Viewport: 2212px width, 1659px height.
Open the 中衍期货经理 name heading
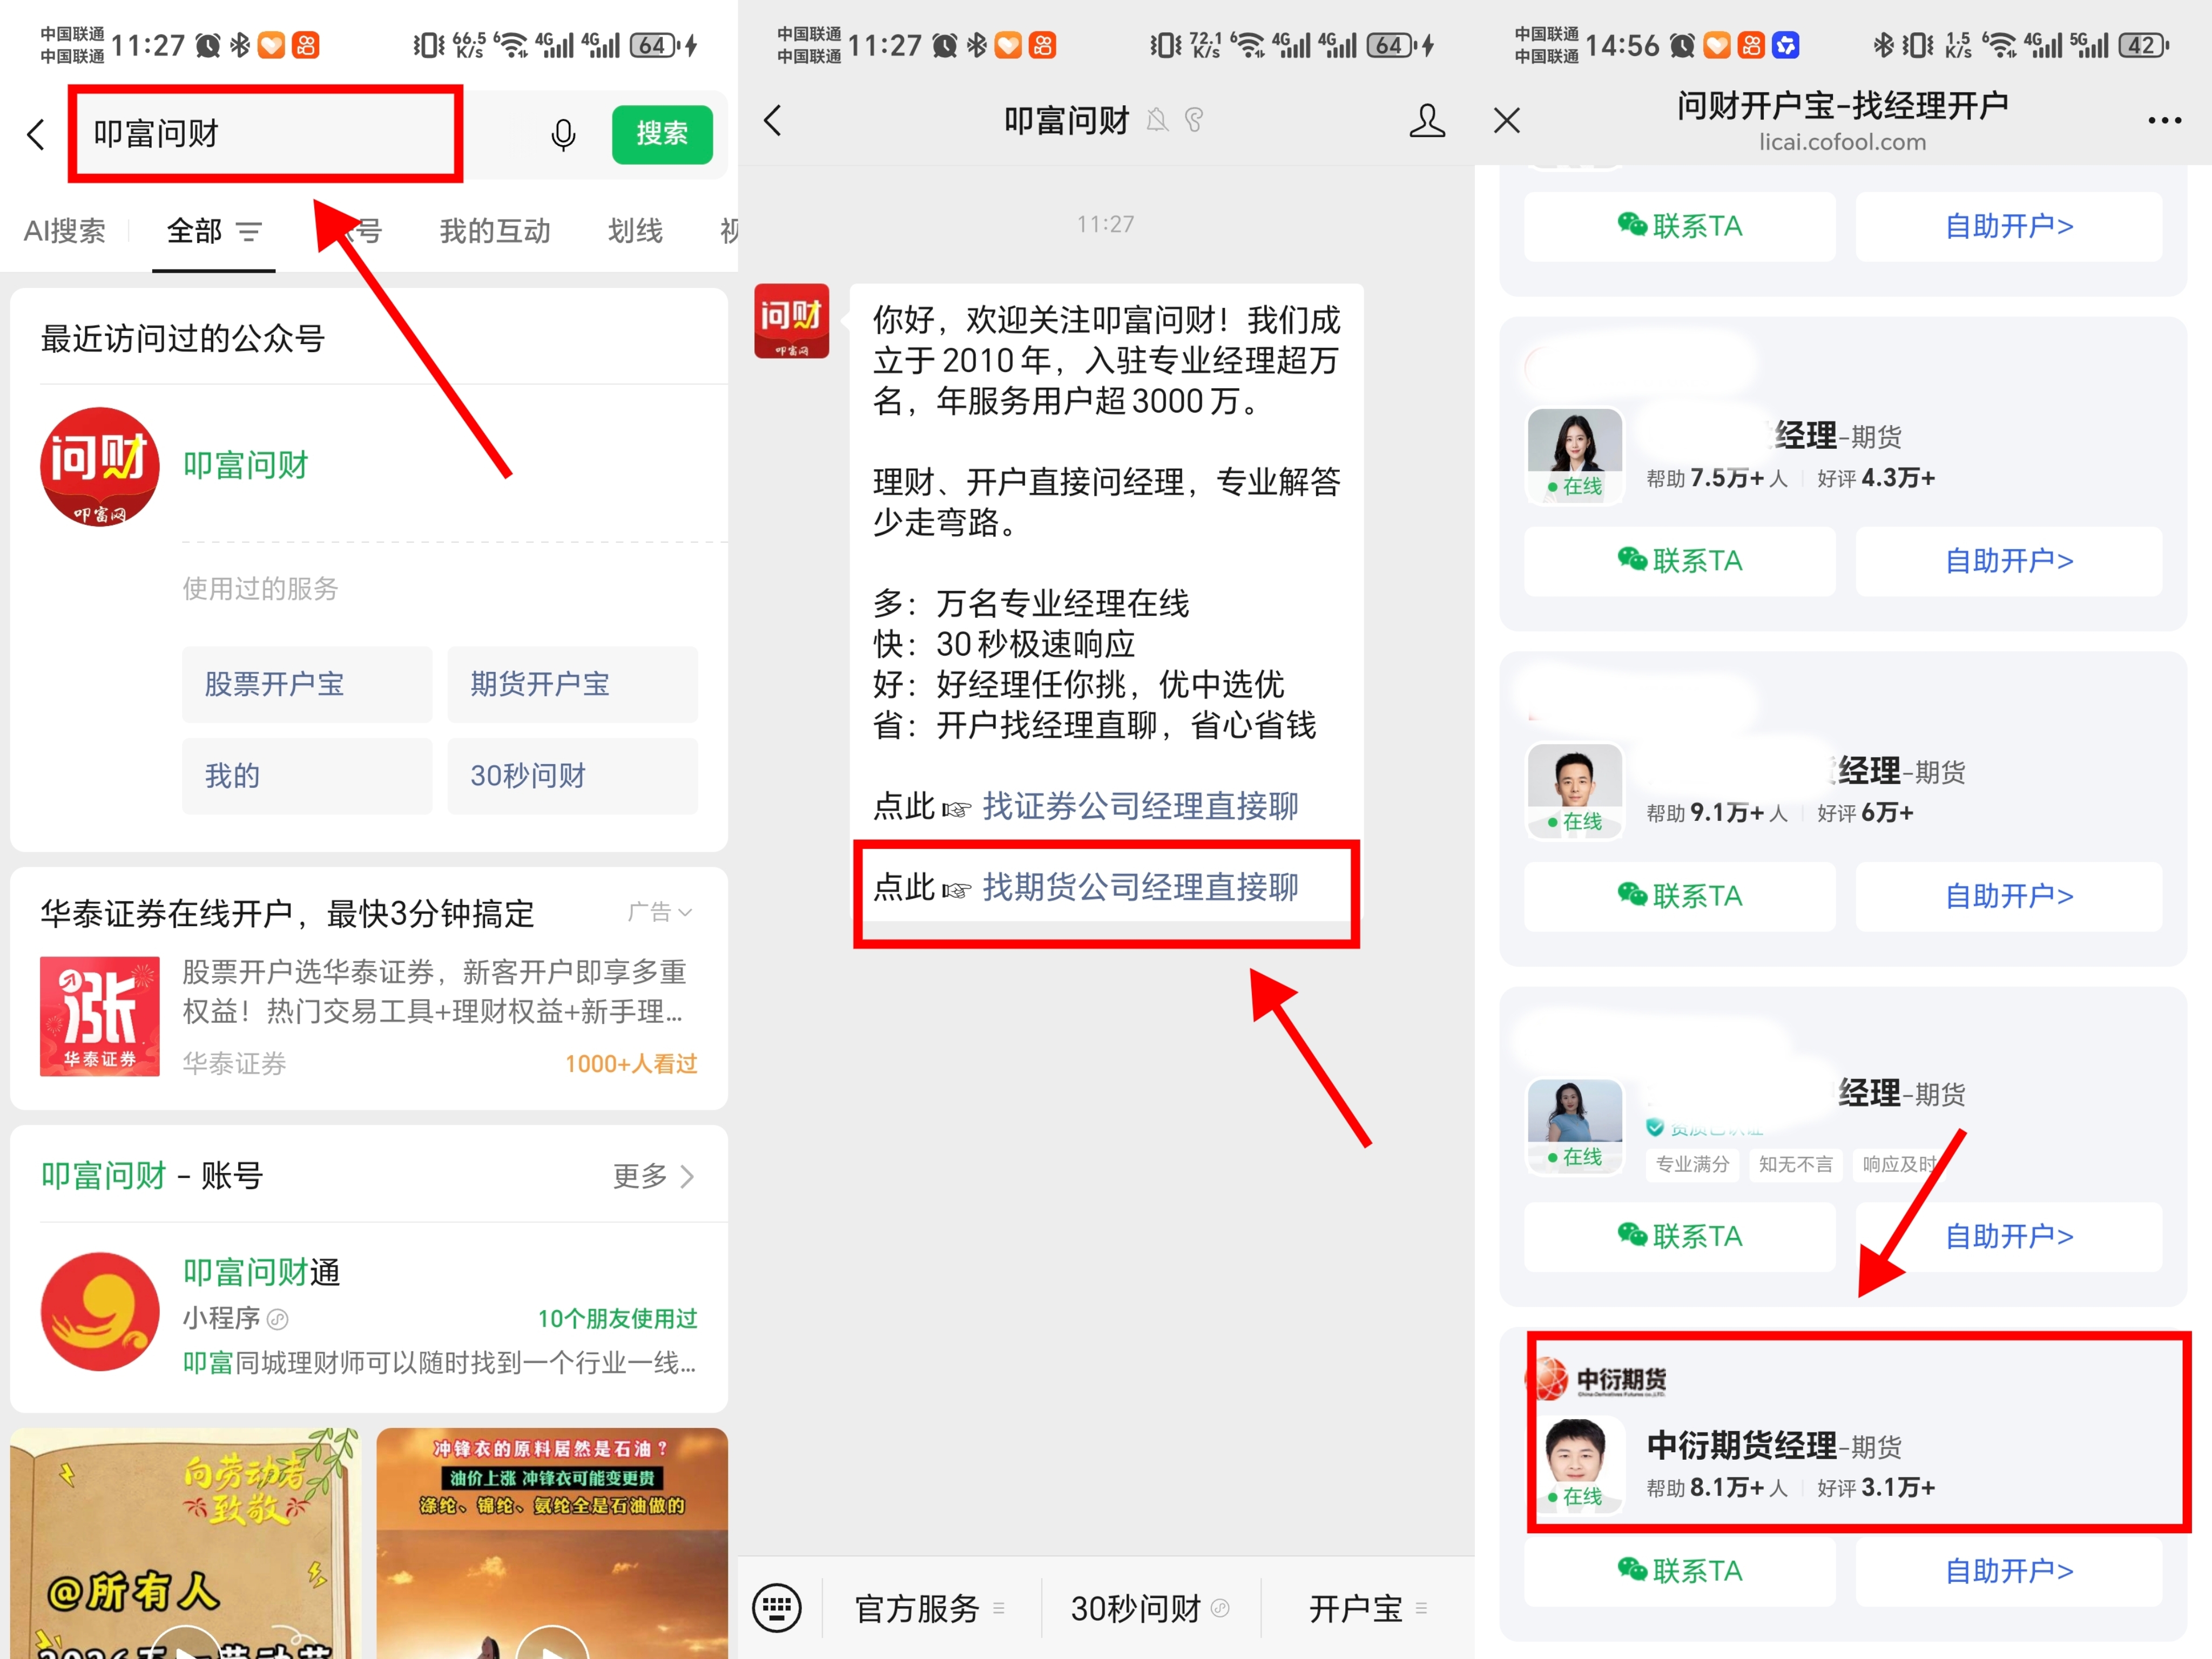1742,1445
